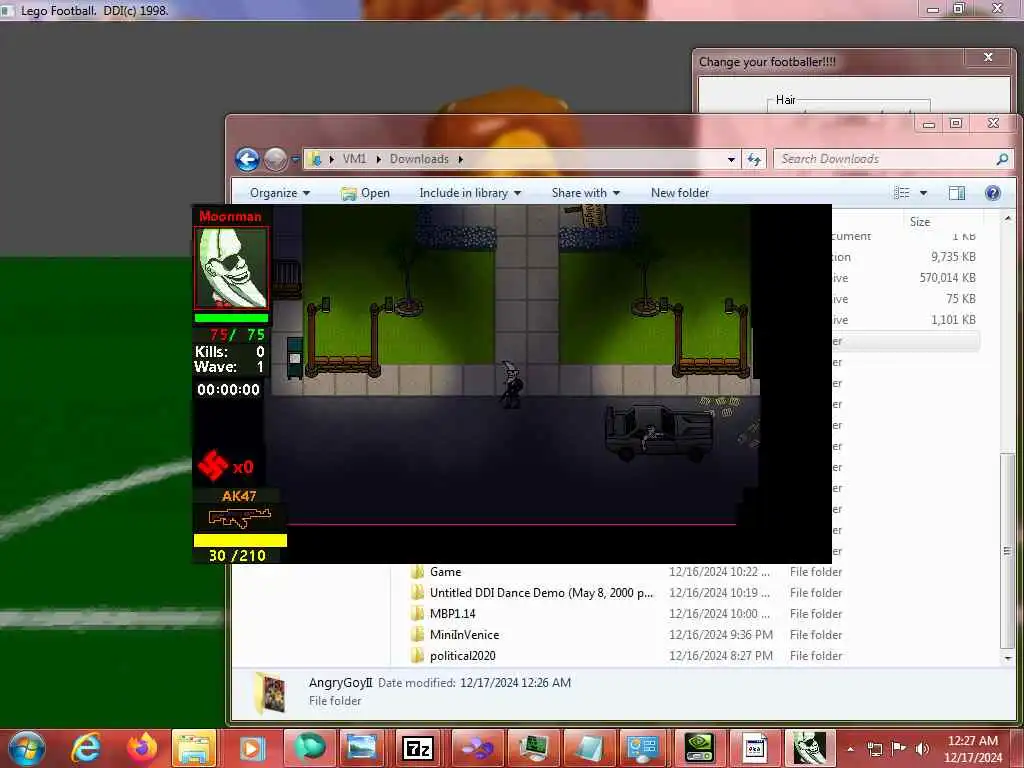
Task: Click the network tray icon
Action: click(875, 748)
